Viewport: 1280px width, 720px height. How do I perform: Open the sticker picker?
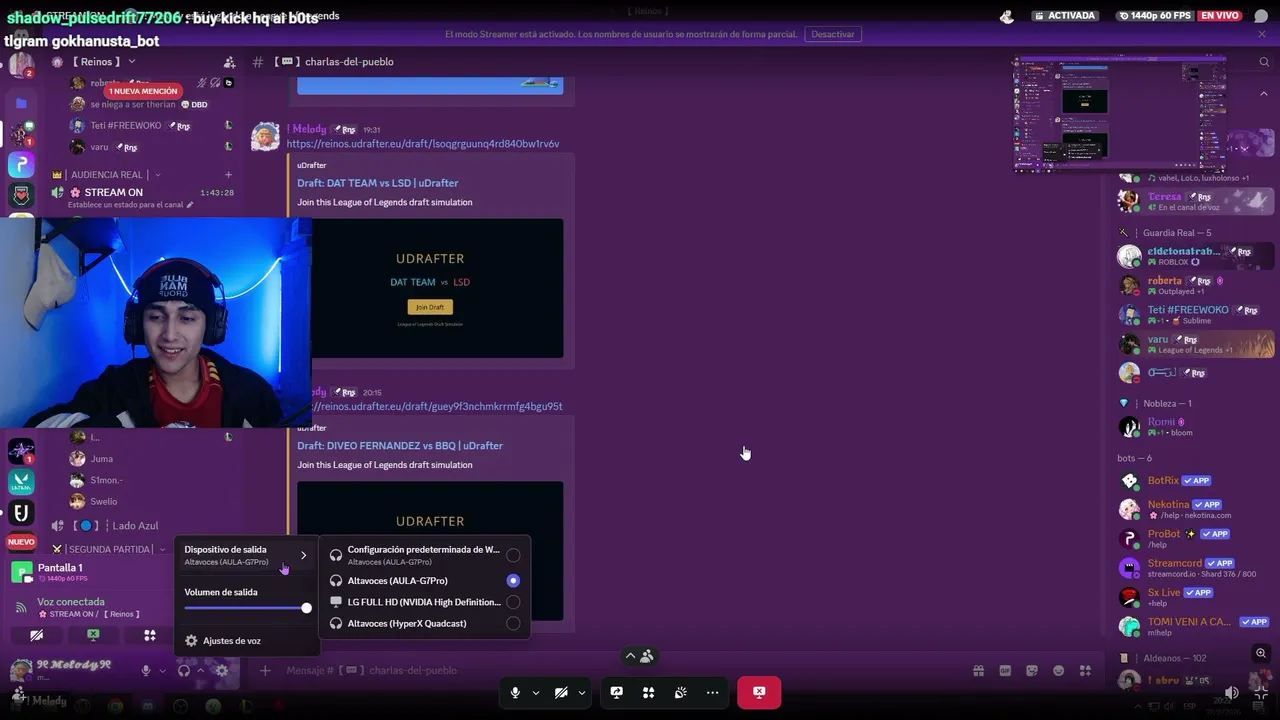[x=1032, y=671]
